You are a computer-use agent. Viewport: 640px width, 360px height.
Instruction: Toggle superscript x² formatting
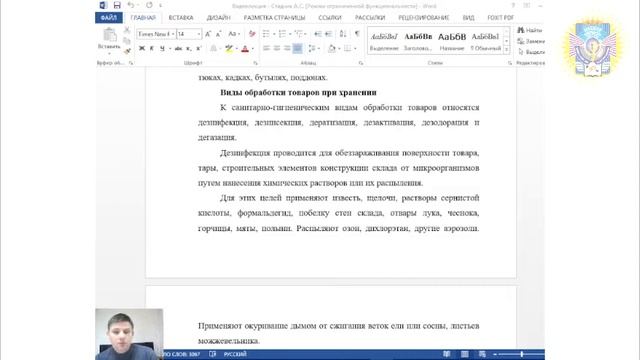point(199,49)
